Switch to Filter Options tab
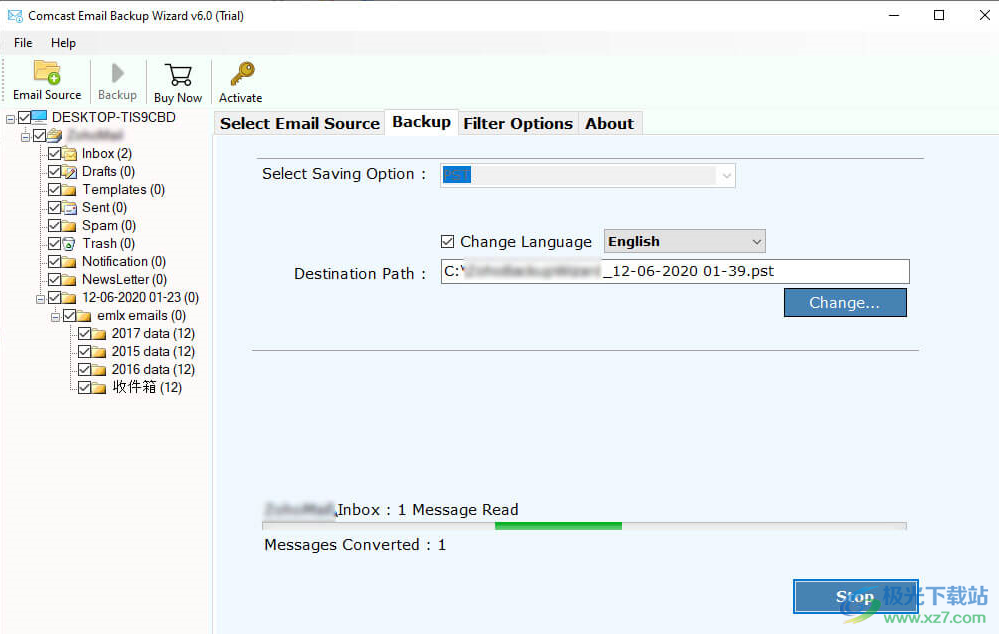 pyautogui.click(x=518, y=124)
